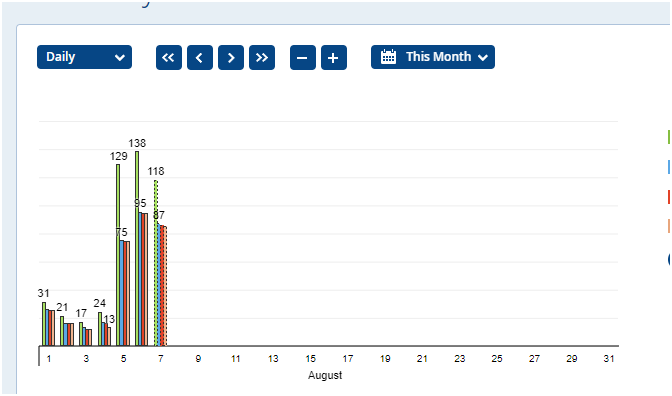Click the x-axis day label 21

(423, 359)
